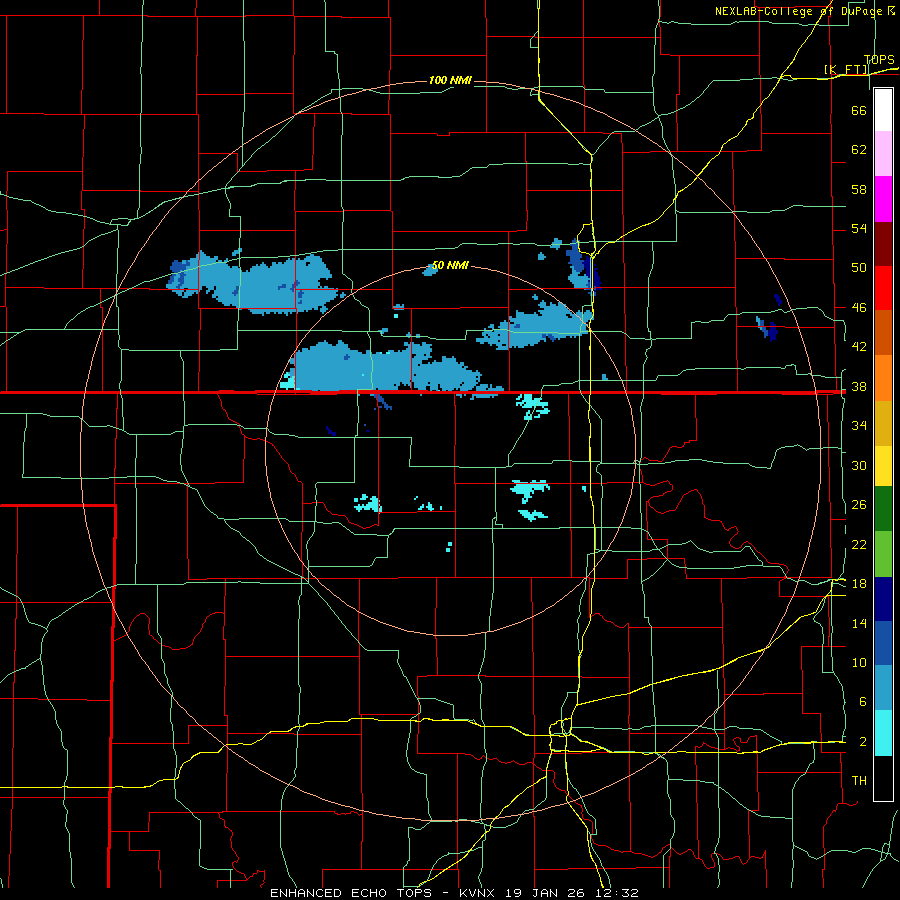Click the 62 legend value

[859, 150]
